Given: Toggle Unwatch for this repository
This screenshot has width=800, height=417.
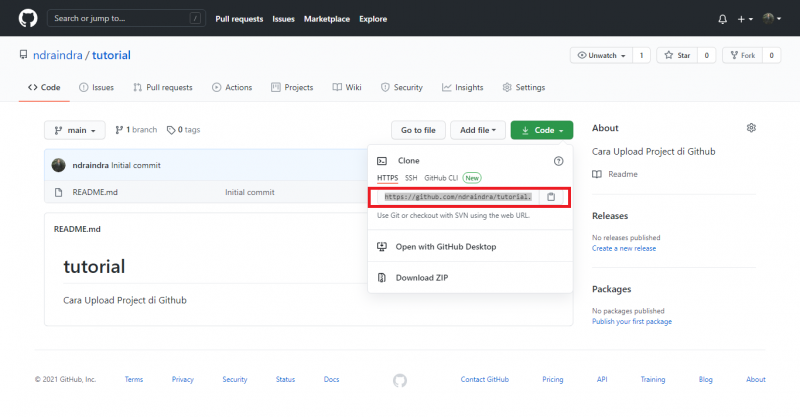Looking at the screenshot, I should click(600, 55).
